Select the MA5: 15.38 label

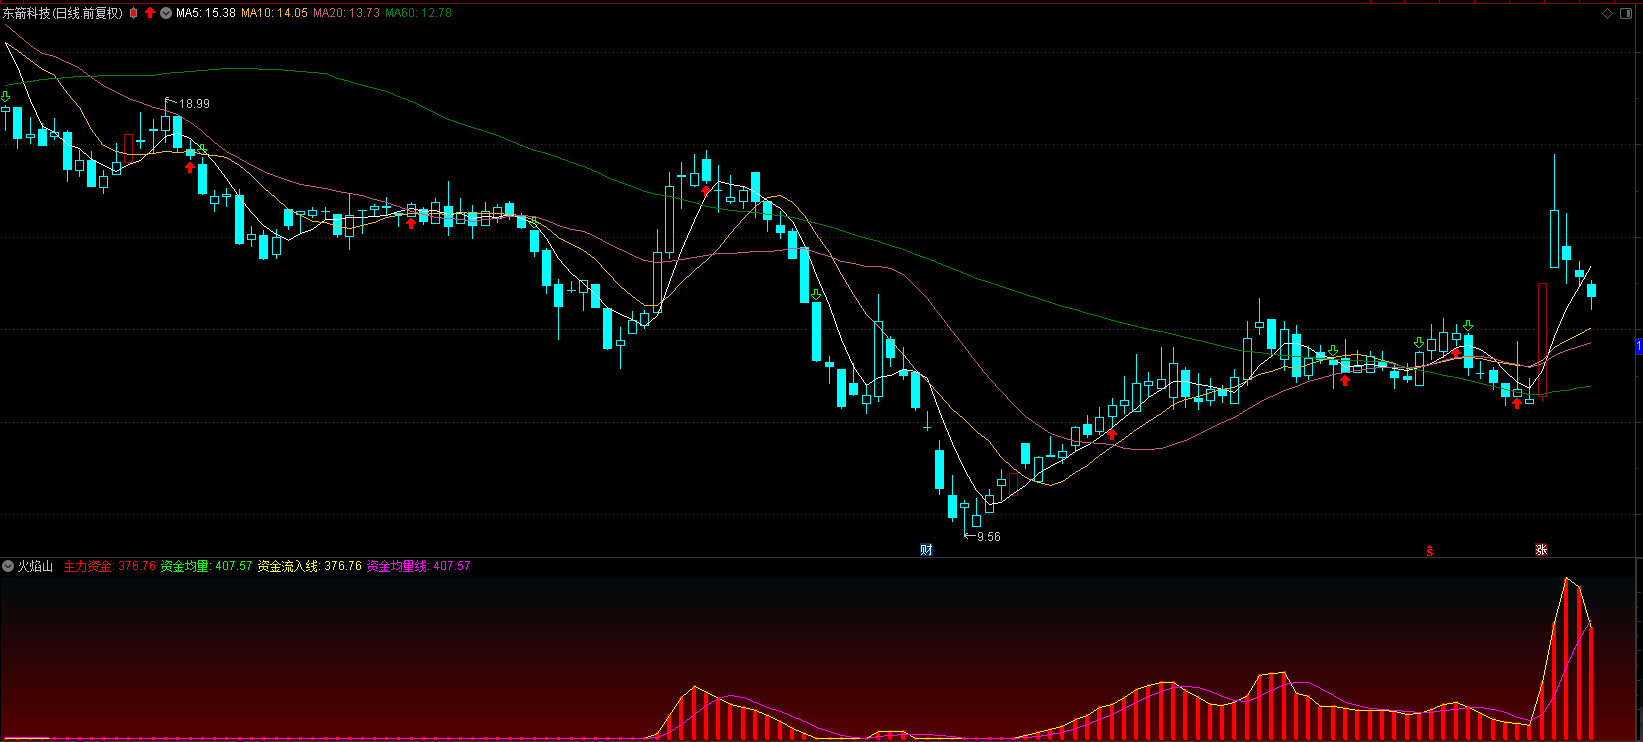206,13
